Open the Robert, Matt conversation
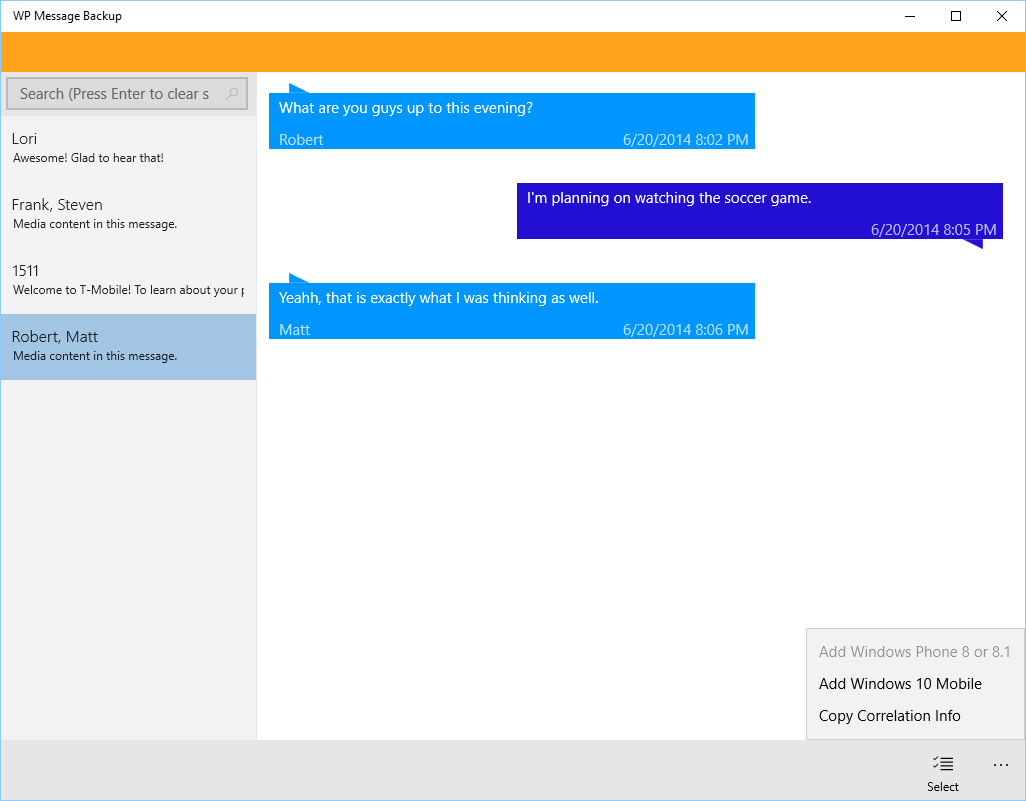This screenshot has height=801, width=1026. (128, 345)
